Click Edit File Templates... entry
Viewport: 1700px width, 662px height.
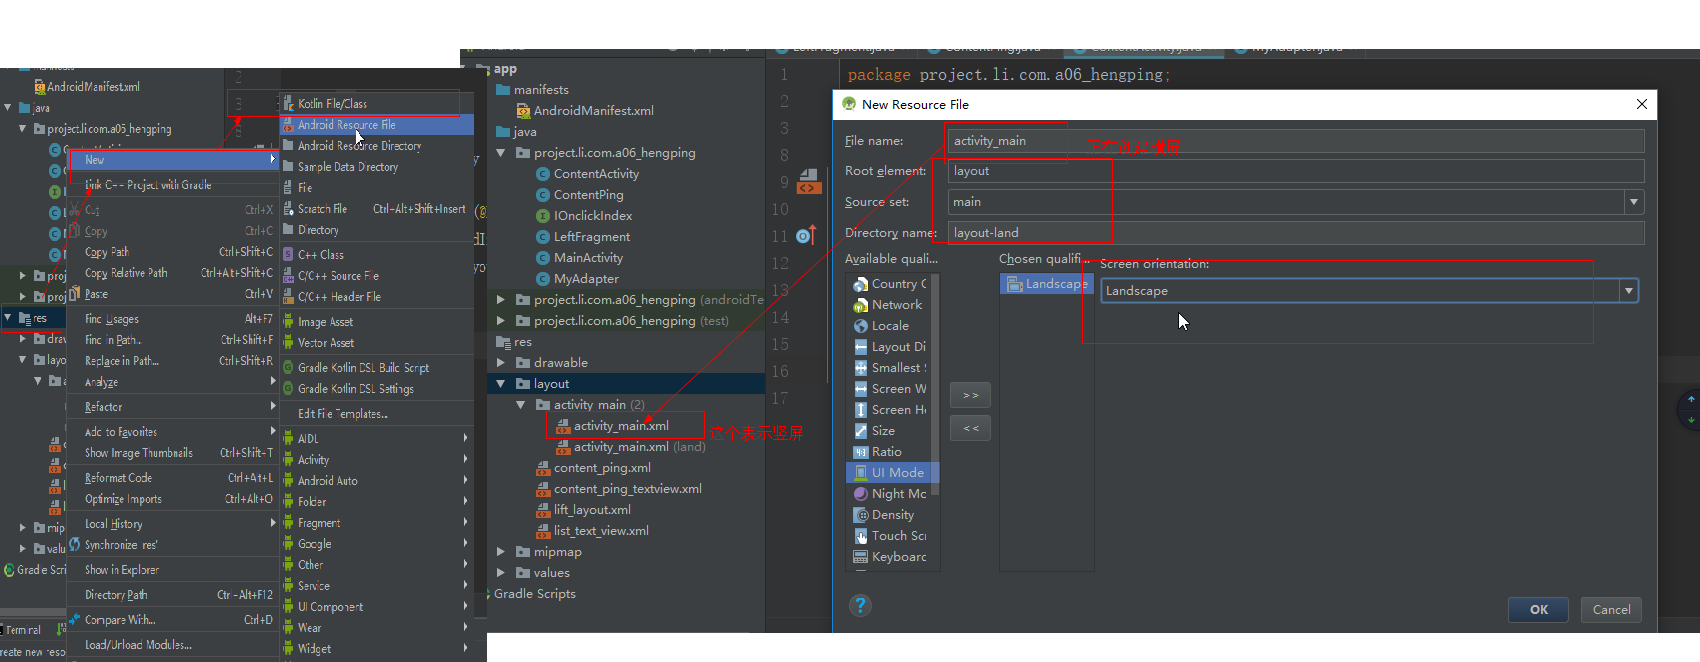(377, 414)
